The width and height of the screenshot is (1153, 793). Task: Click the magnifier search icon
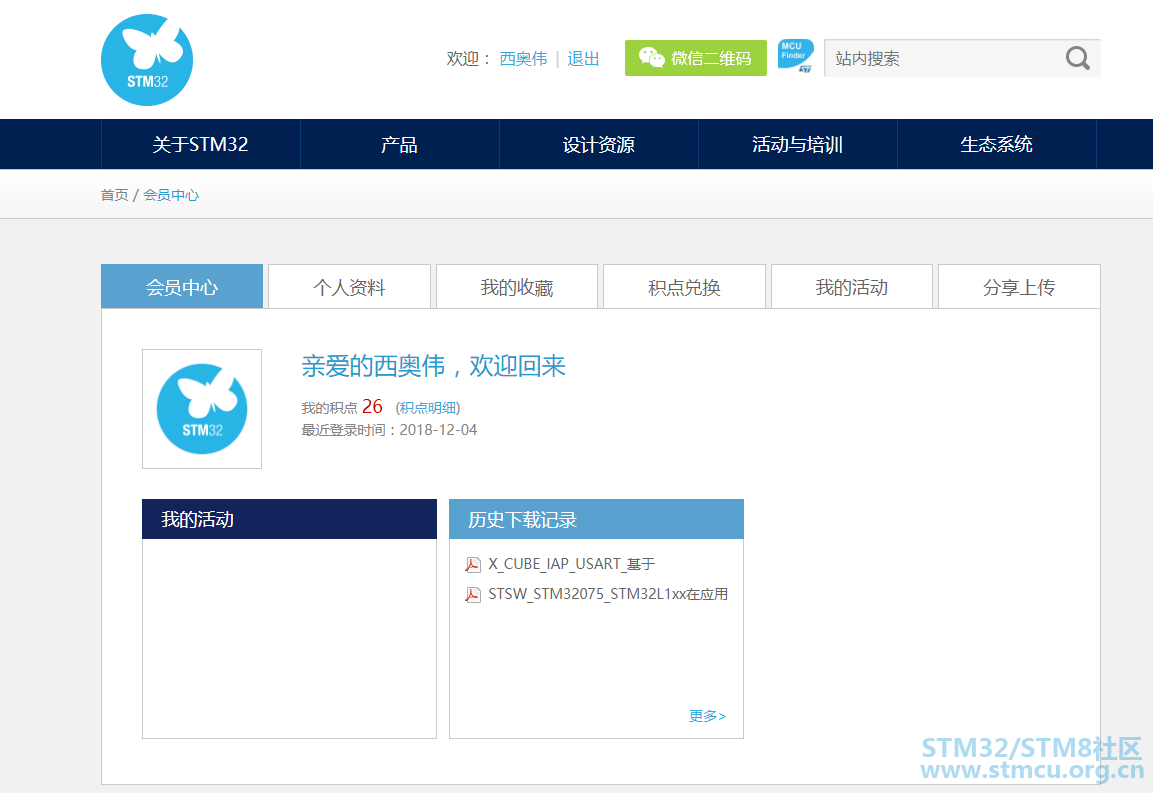pos(1077,58)
